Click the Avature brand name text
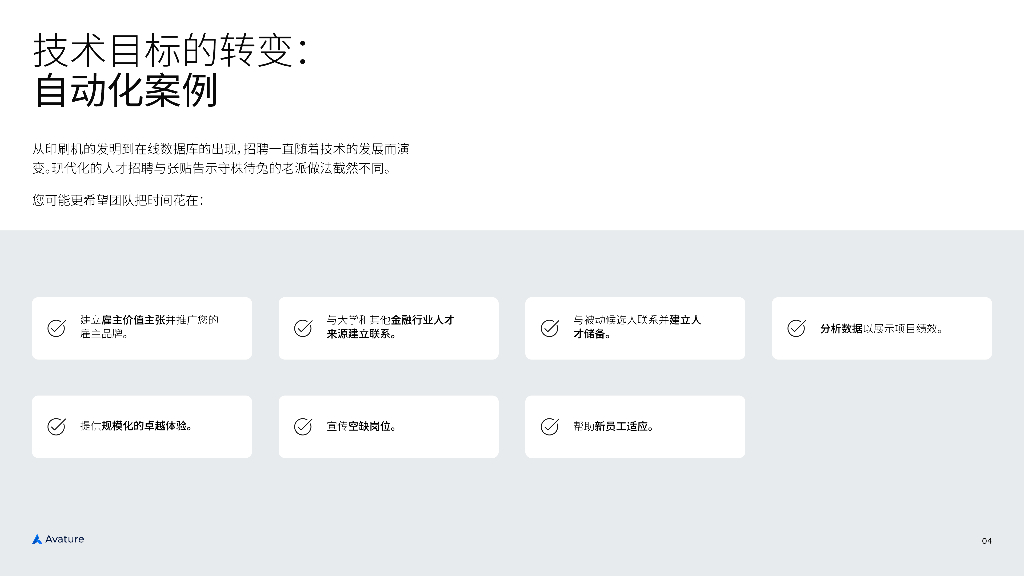The width and height of the screenshot is (1024, 576). 65,540
